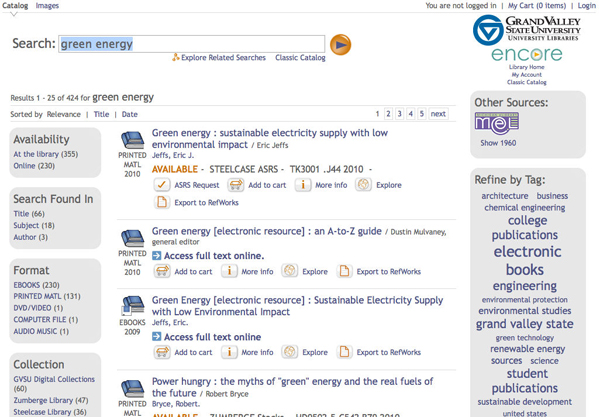Sort results by Title
The image size is (600, 417).
(x=101, y=115)
